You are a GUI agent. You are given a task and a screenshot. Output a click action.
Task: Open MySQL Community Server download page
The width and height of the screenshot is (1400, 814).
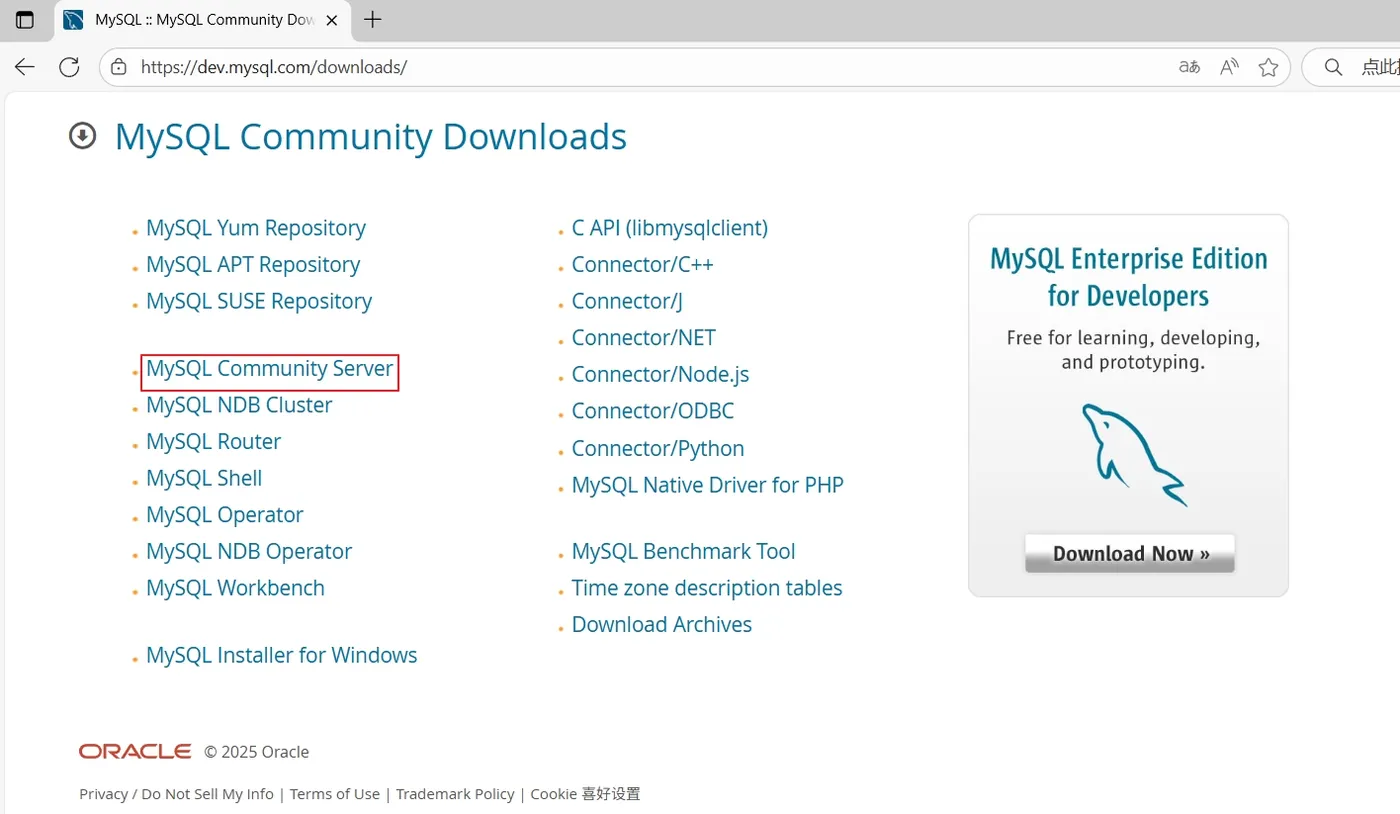(270, 369)
